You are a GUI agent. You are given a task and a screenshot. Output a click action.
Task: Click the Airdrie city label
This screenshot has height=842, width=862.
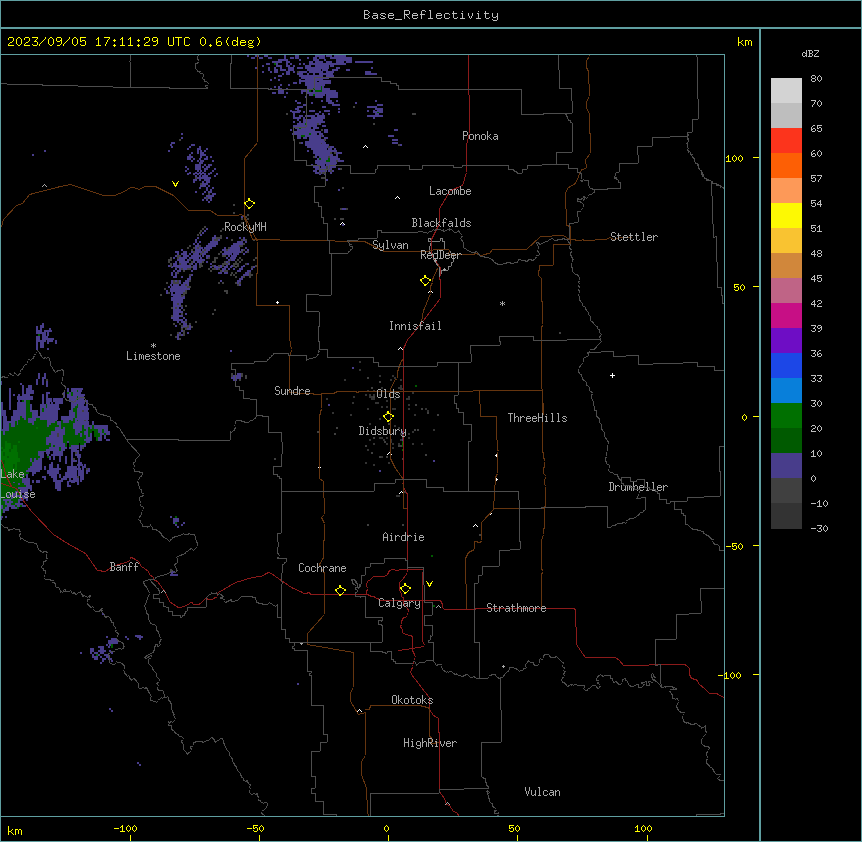coord(404,537)
